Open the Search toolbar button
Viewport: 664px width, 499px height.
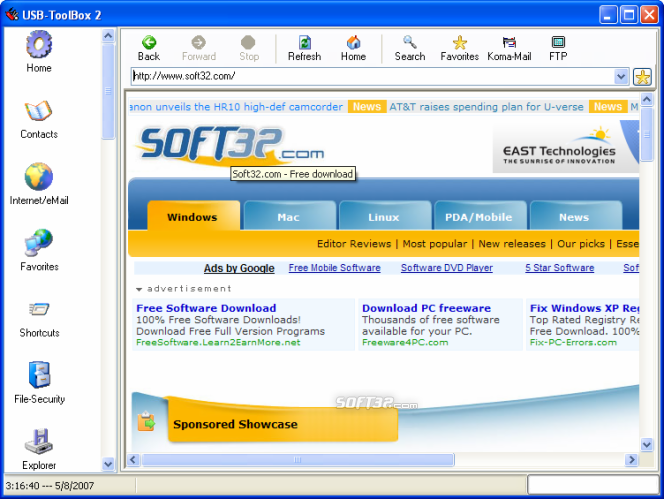point(409,48)
